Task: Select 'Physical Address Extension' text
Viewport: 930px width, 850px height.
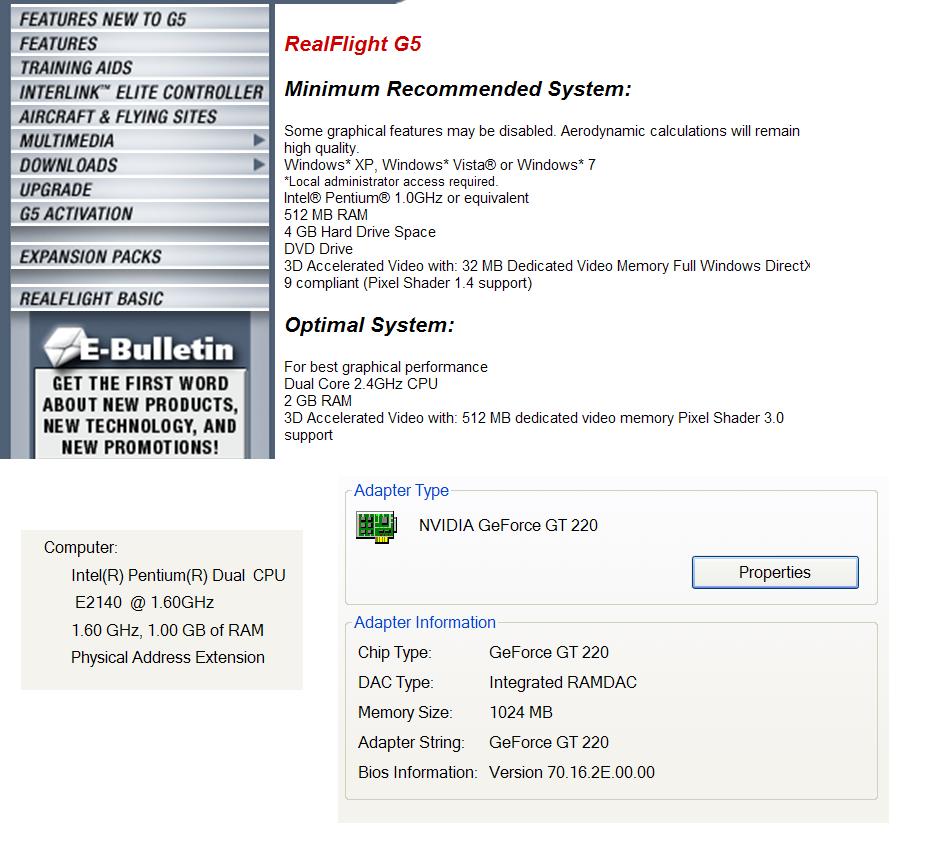Action: (168, 658)
